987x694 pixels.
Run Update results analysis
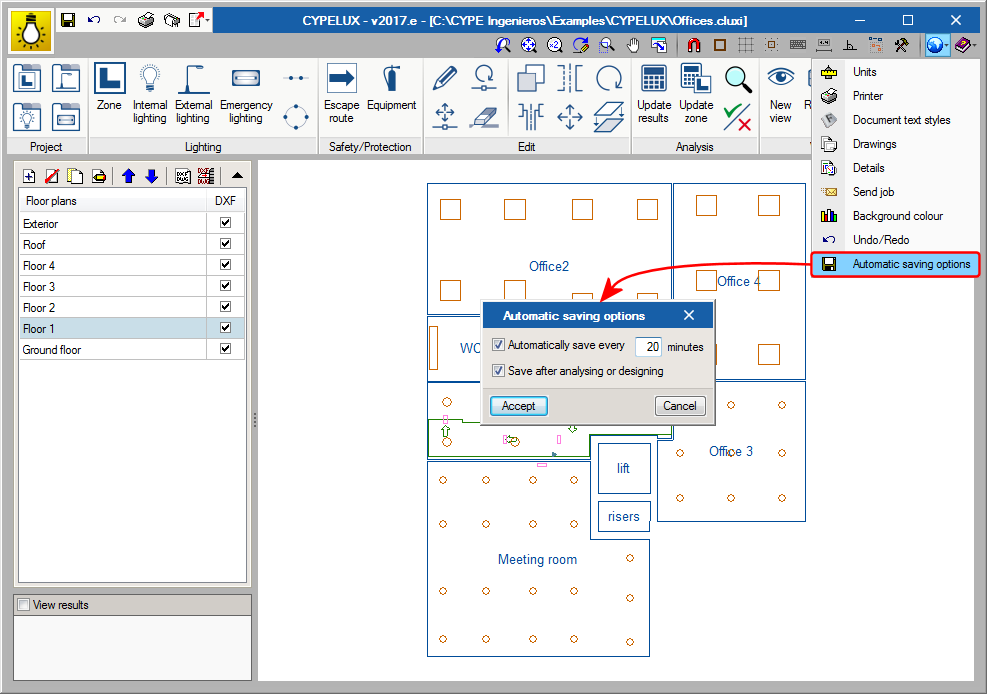(x=654, y=90)
